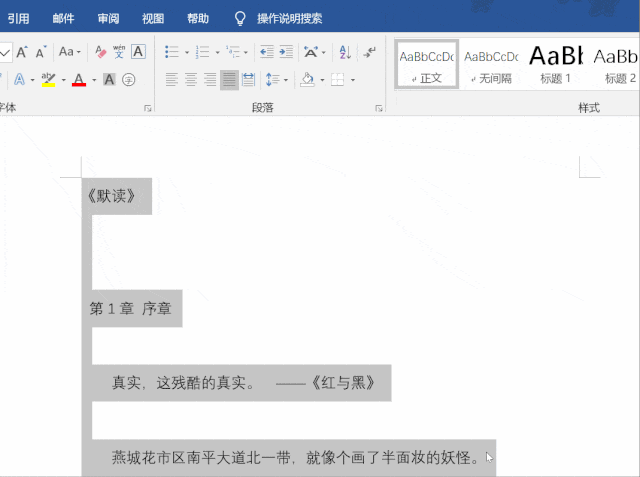Click the Shrink Font icon

pyautogui.click(x=41, y=52)
